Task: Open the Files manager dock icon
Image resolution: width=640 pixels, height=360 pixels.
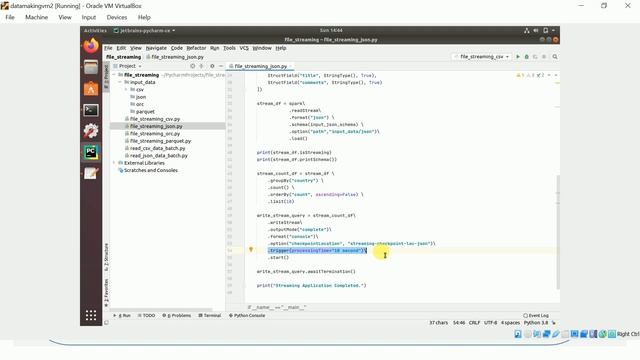Action: click(x=91, y=67)
